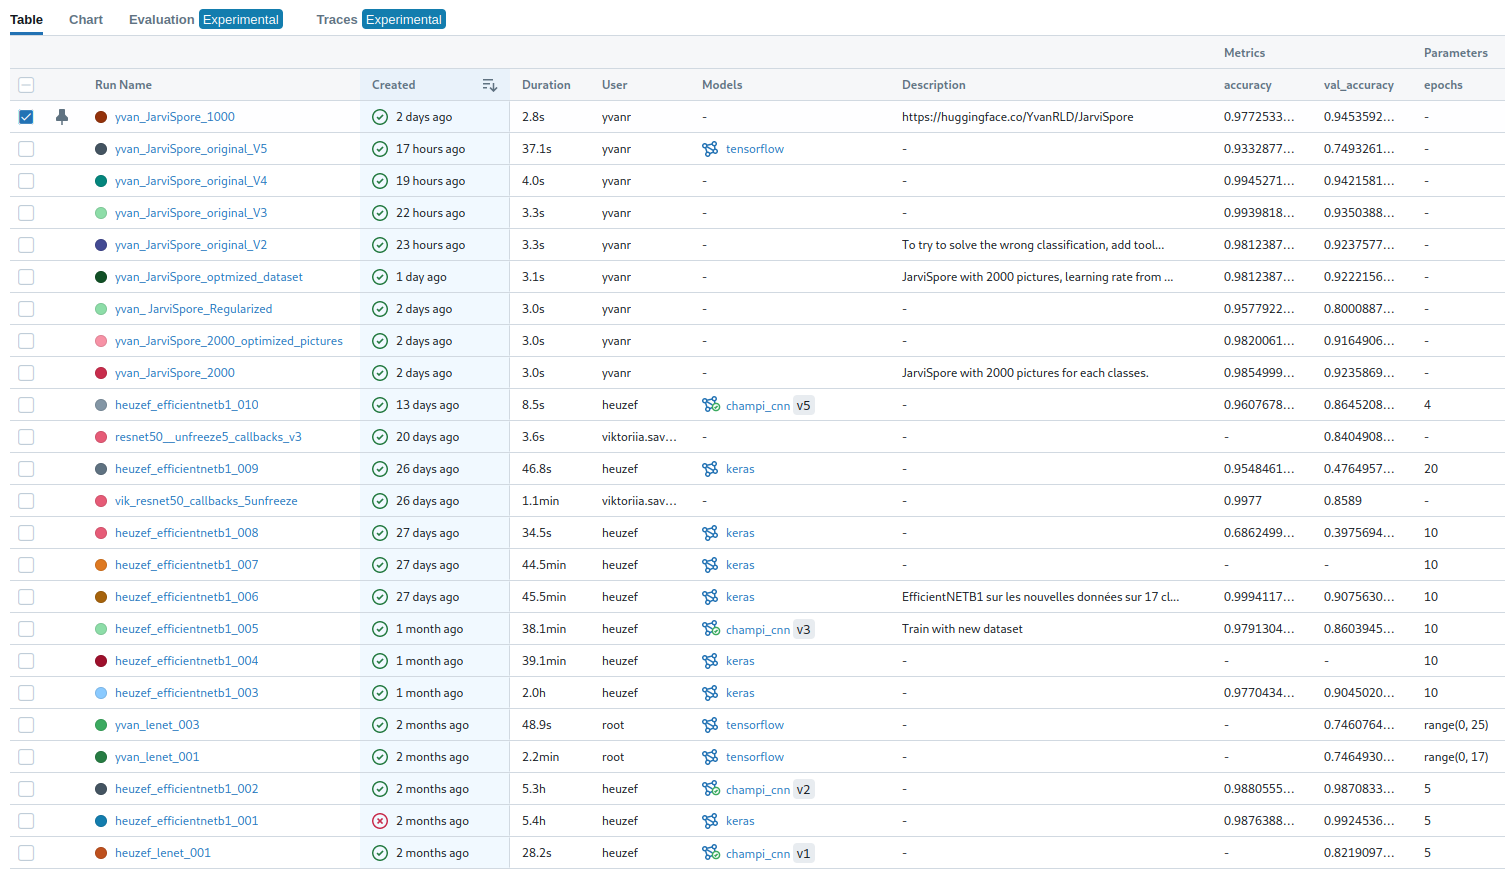Screen dimensions: 1505x885
Task: Click the finished status icon for resnet50__unfreeze5_callbacks_v3
Action: [x=380, y=437]
